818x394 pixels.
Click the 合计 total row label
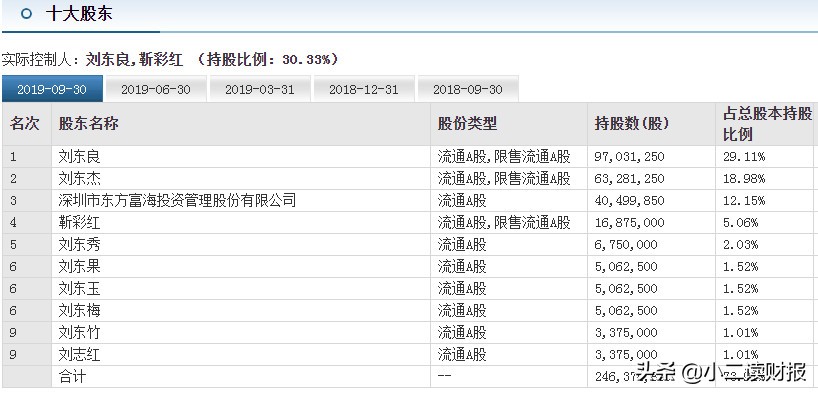73,376
